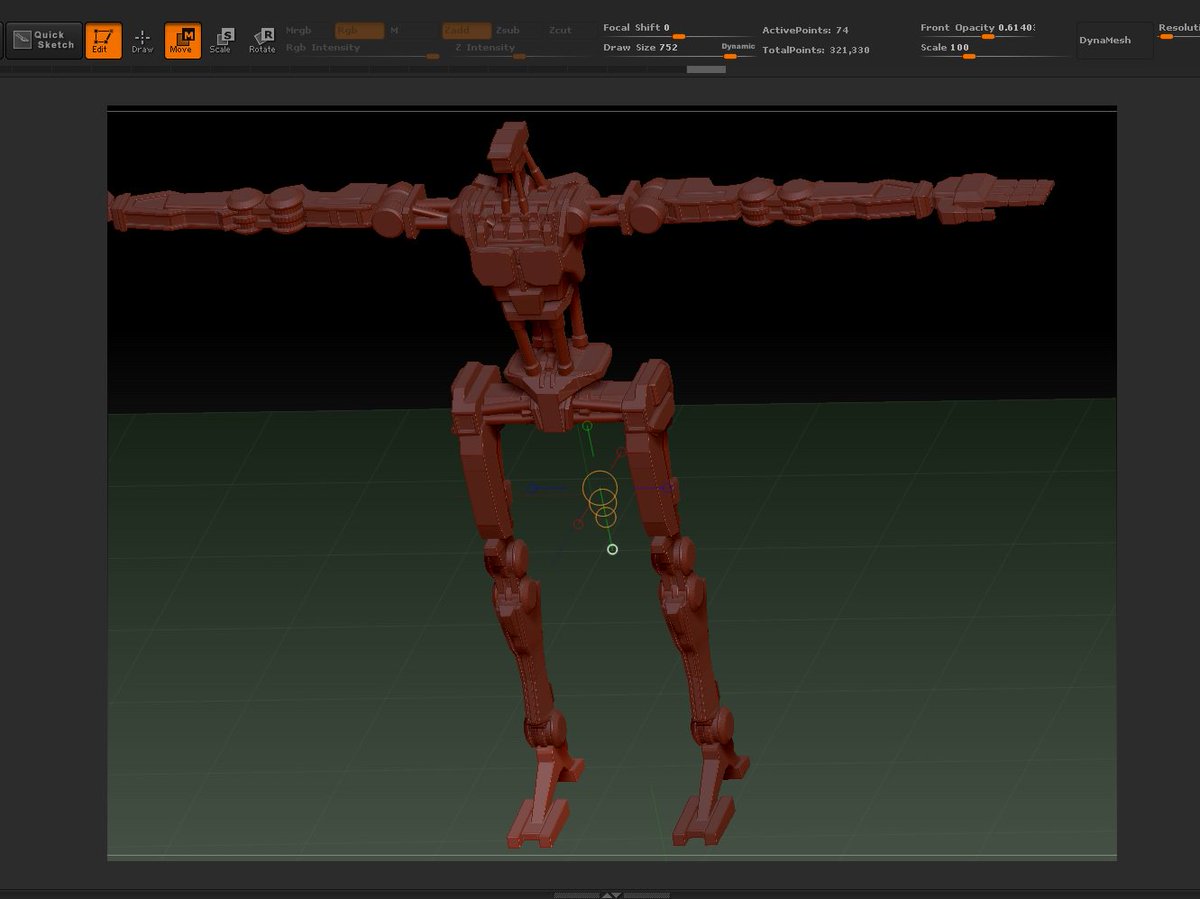Click the TotalPoints: 321,330 readout

pyautogui.click(x=815, y=50)
